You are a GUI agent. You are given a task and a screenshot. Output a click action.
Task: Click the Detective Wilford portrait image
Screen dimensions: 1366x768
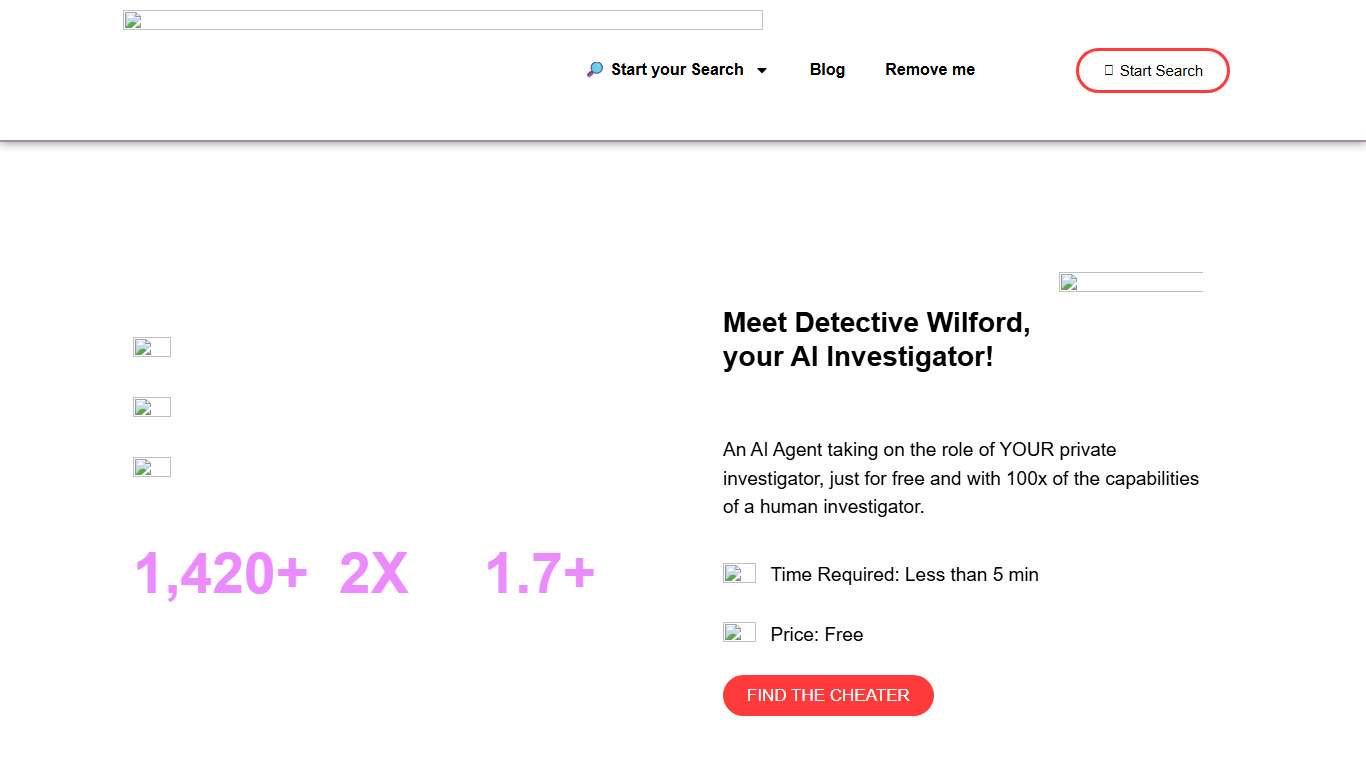pos(1130,281)
